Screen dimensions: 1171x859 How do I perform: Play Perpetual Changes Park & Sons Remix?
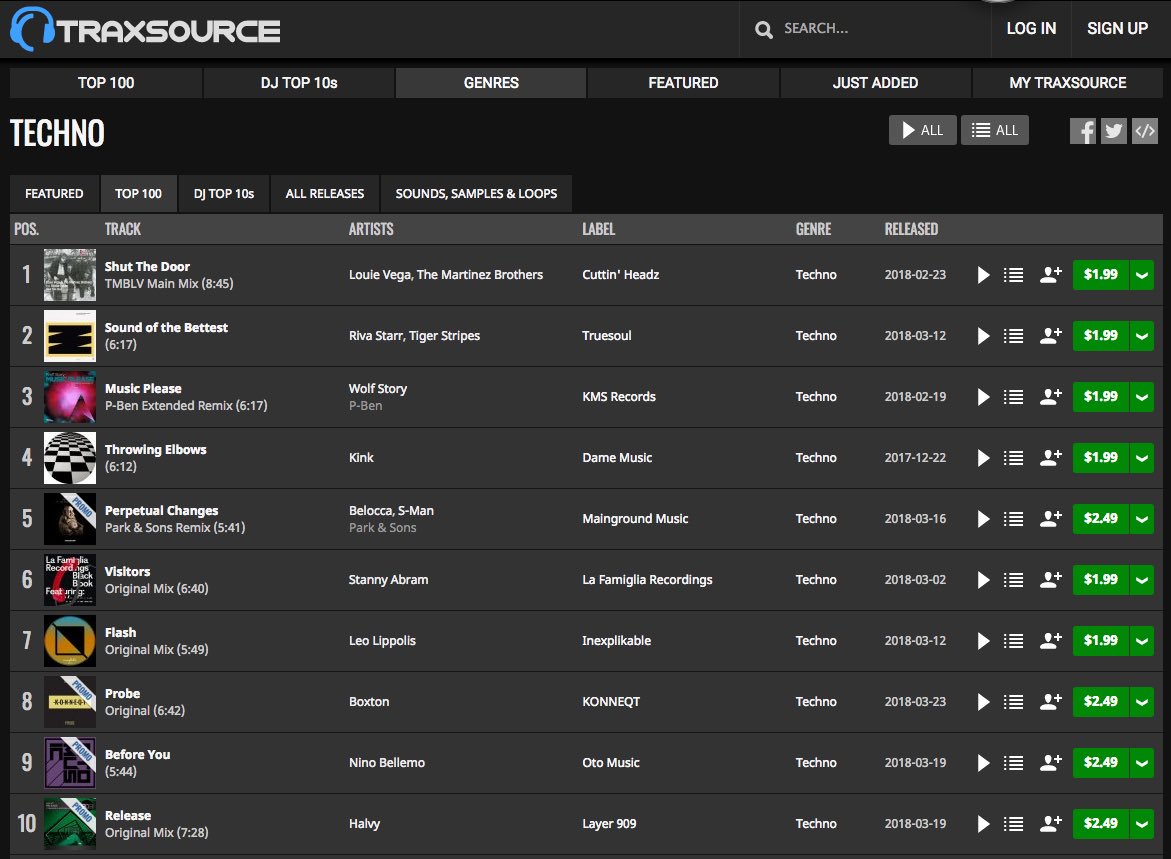pyautogui.click(x=984, y=519)
